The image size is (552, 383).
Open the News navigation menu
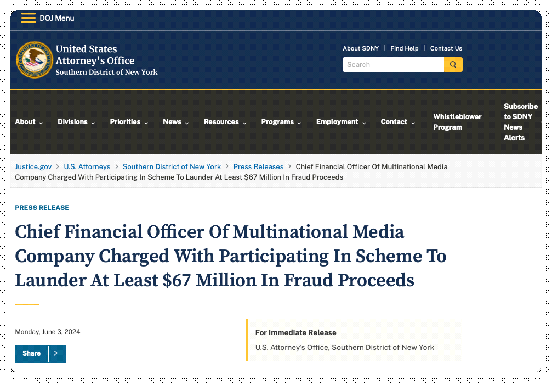pyautogui.click(x=175, y=122)
